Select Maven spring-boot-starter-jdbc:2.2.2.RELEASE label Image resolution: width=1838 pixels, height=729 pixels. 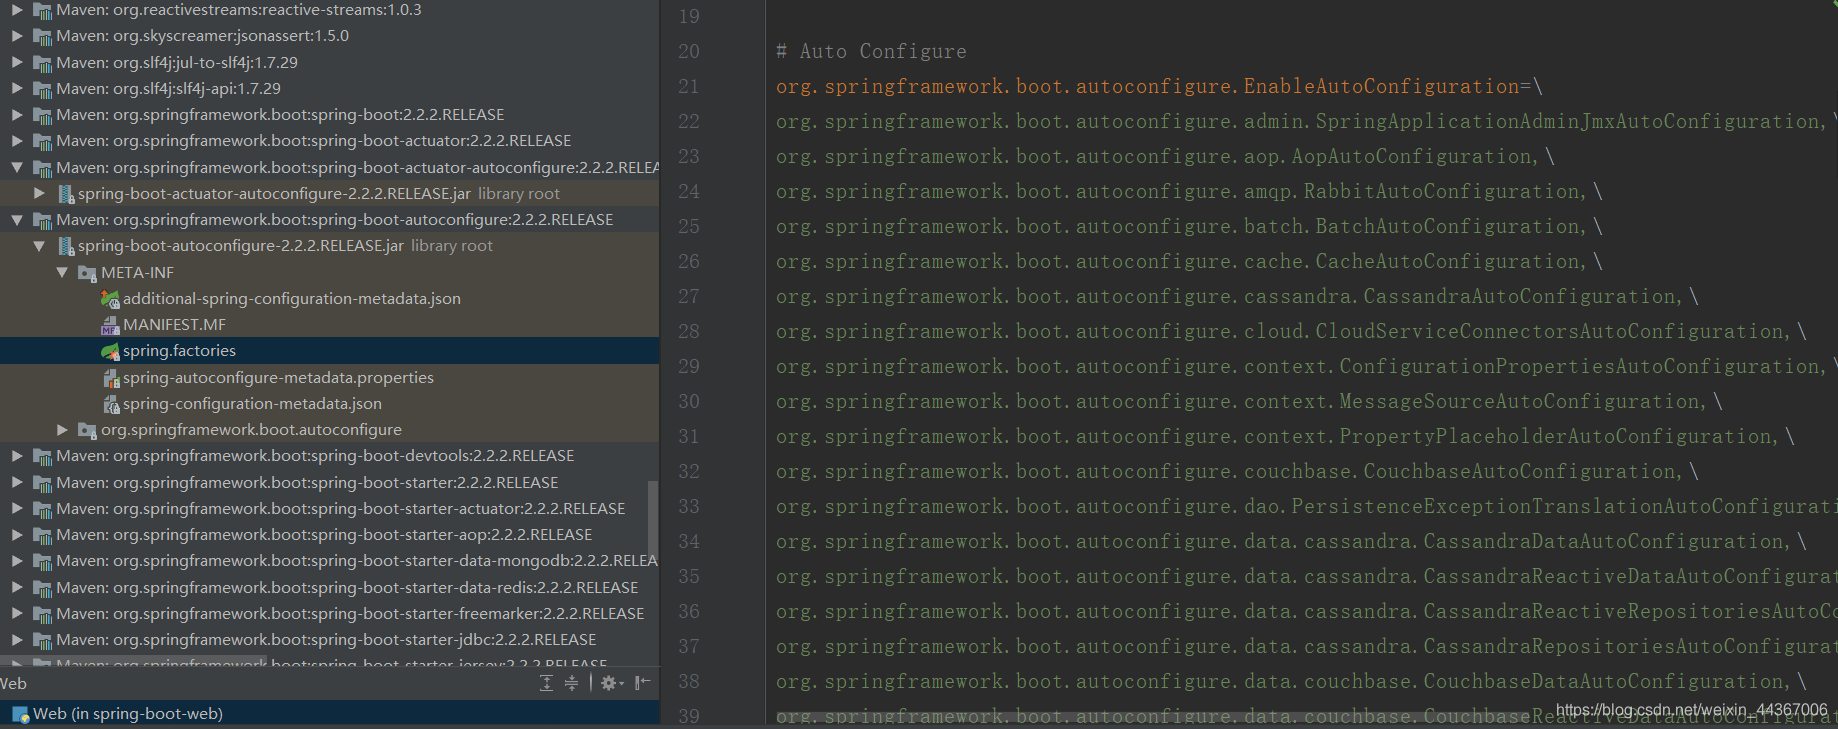(326, 640)
